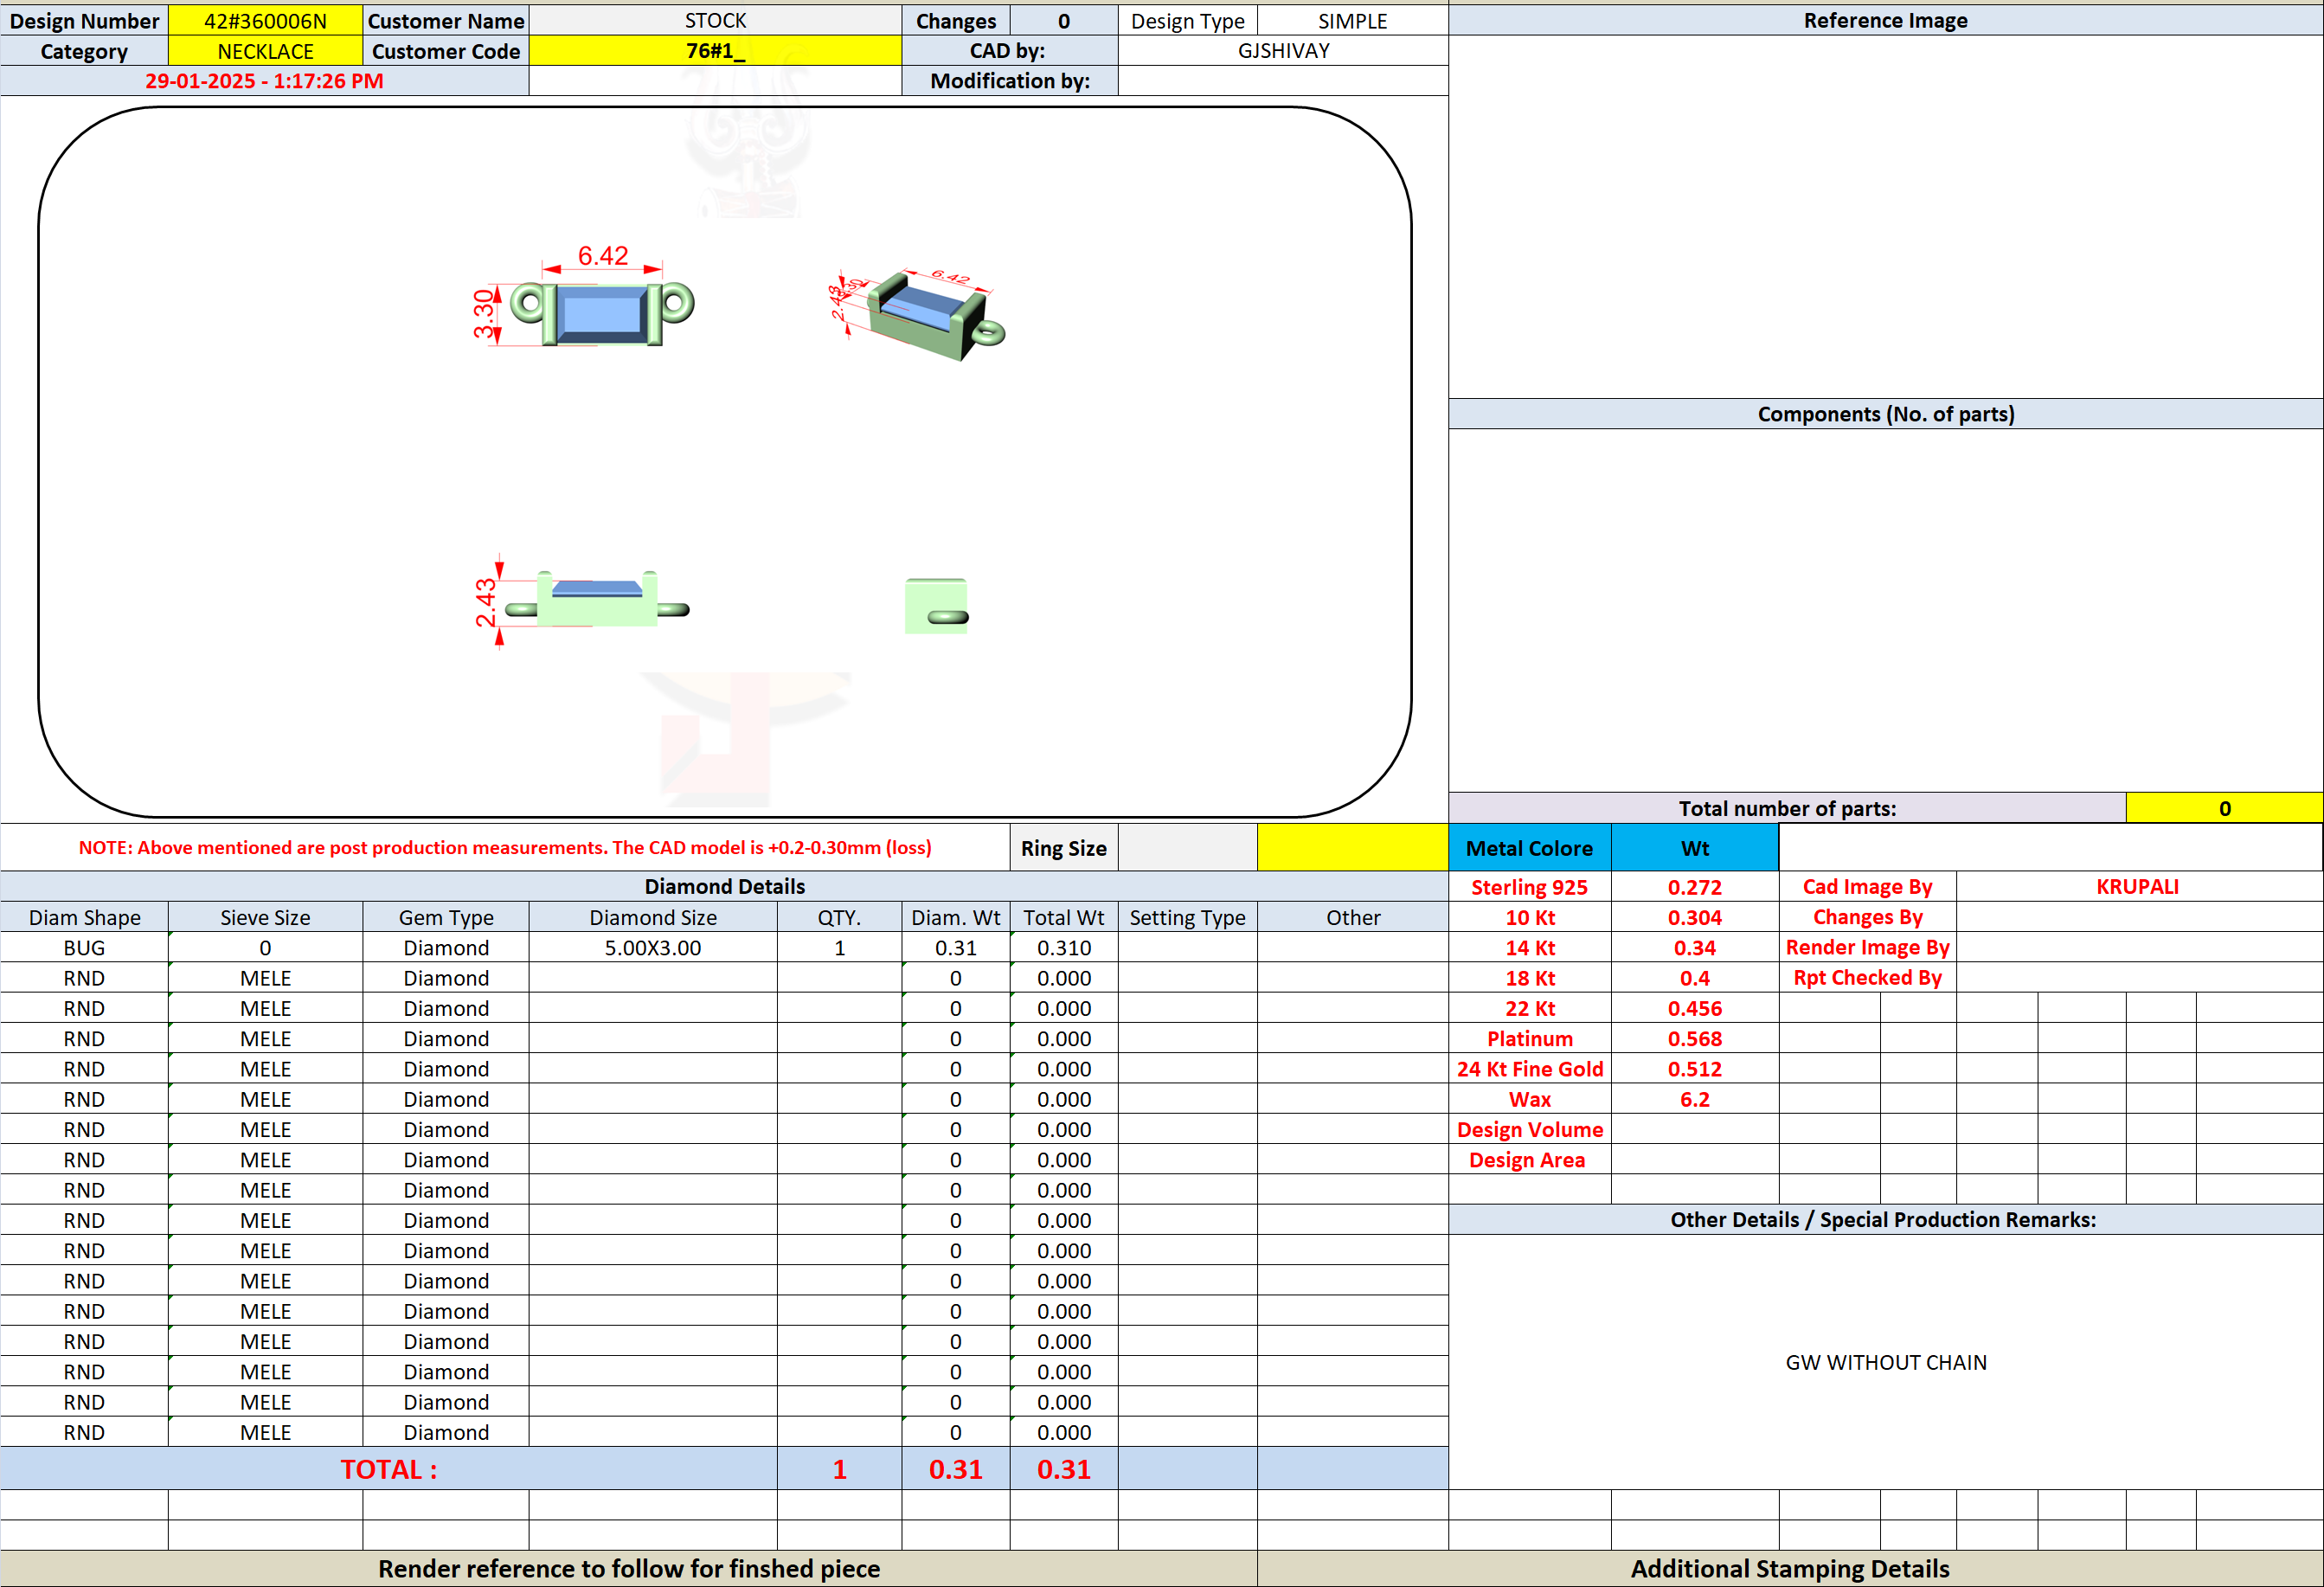Select the Changes value 0 cell
2324x1587 pixels.
tap(1064, 21)
